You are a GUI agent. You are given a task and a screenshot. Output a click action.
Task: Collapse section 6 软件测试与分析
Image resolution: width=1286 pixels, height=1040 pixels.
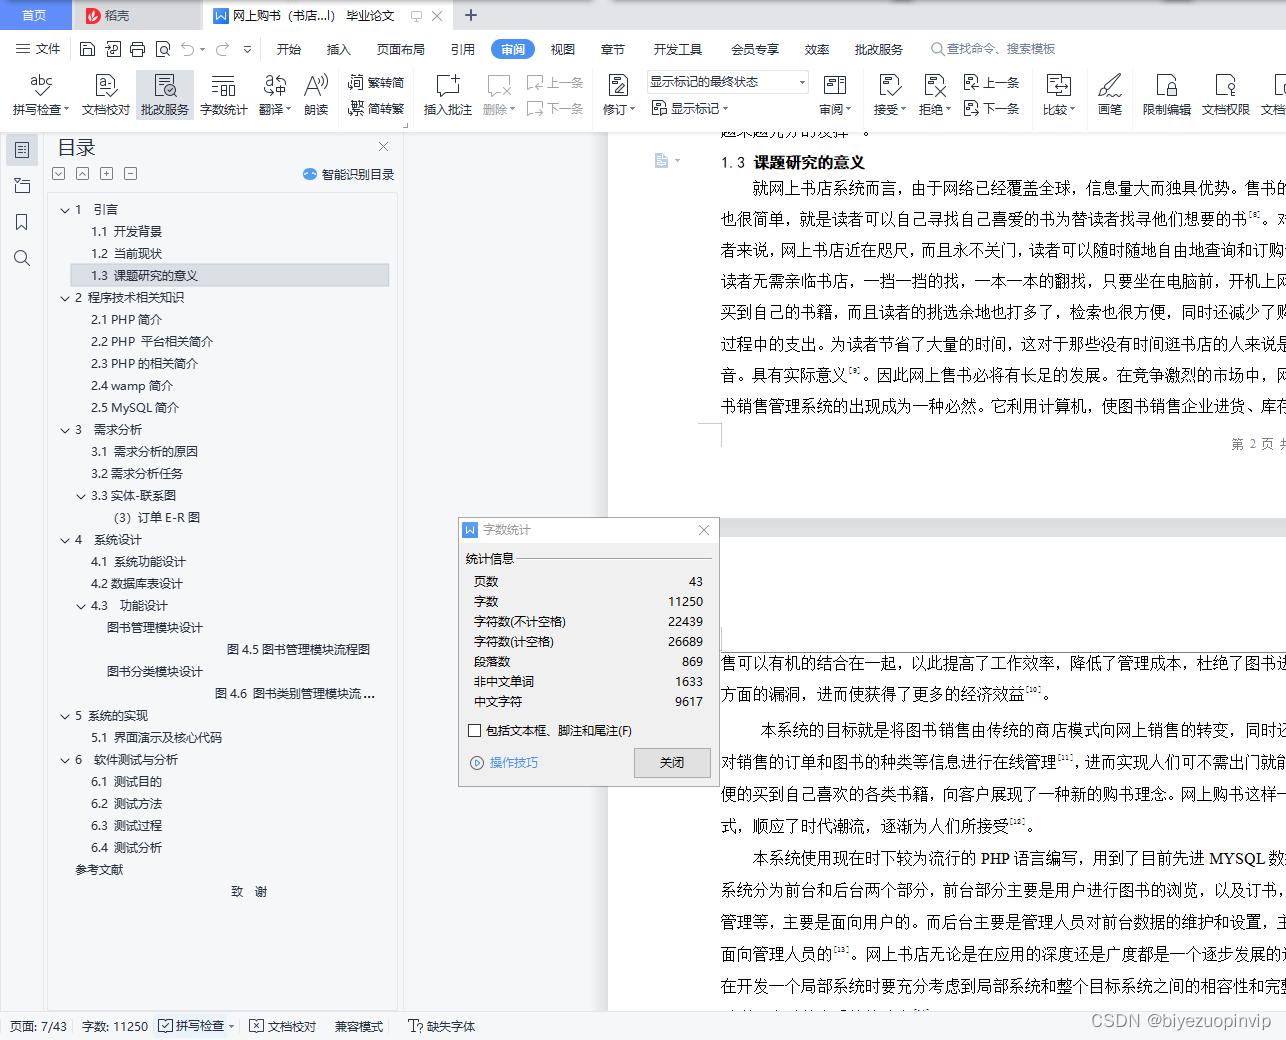[65, 760]
